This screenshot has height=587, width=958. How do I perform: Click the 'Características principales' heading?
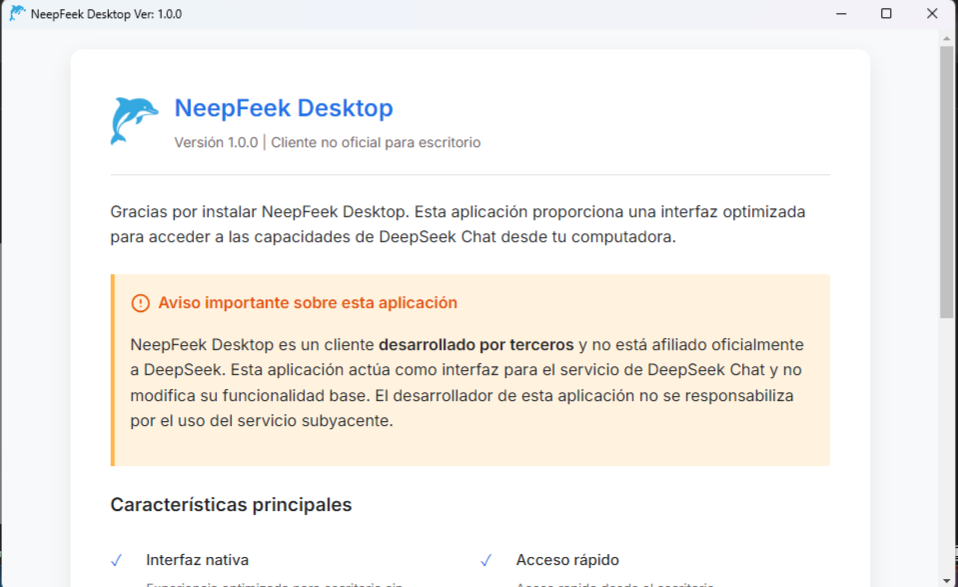click(x=231, y=505)
